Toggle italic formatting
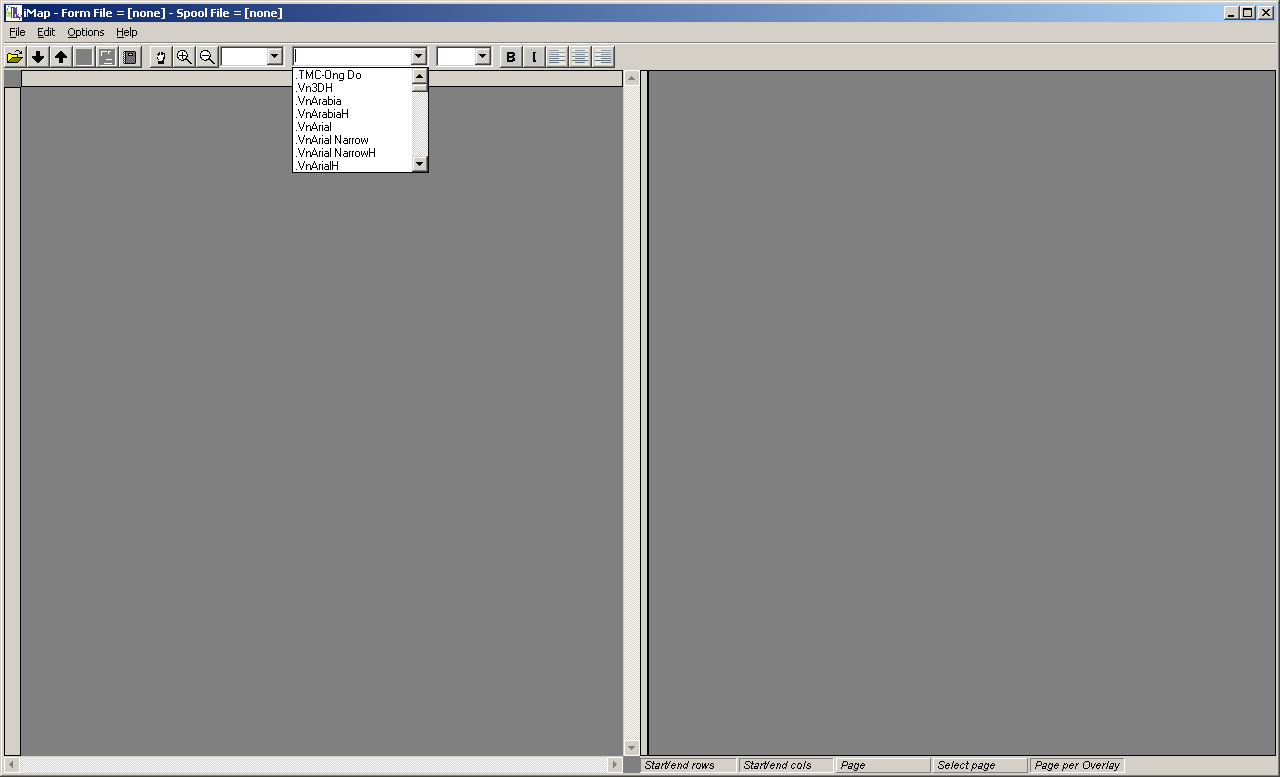The width and height of the screenshot is (1280, 777). (534, 57)
